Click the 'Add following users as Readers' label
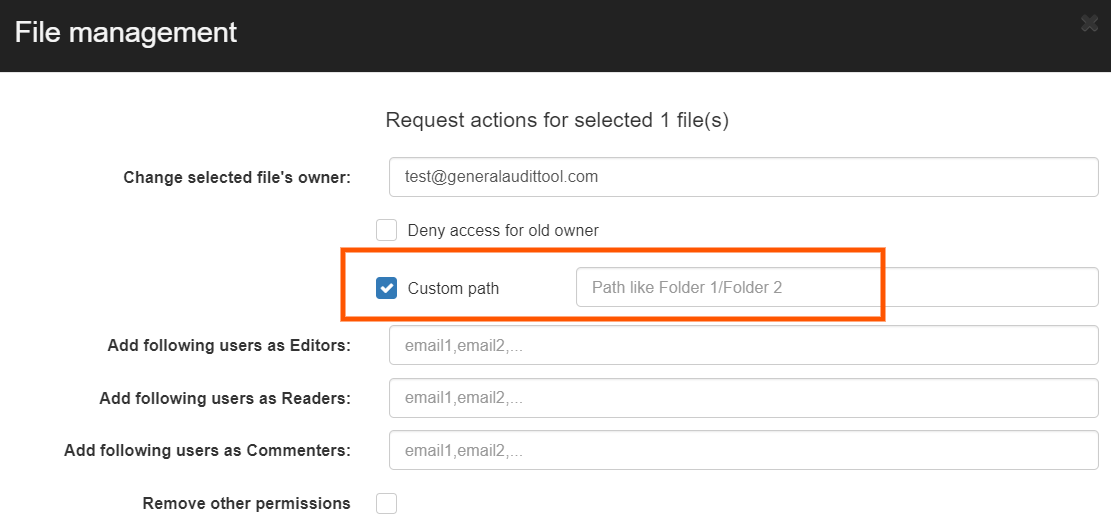 point(225,398)
